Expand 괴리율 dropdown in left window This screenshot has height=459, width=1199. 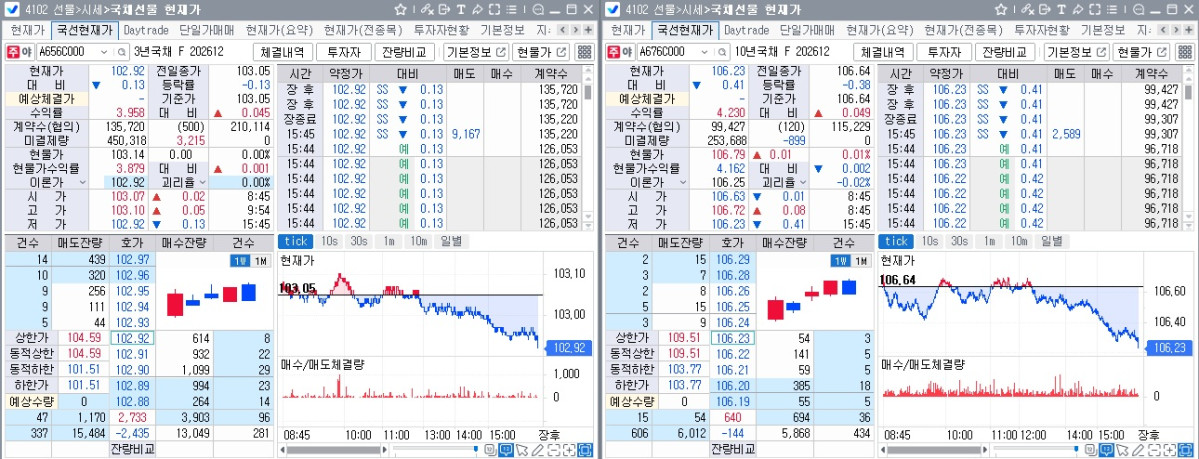tap(203, 183)
